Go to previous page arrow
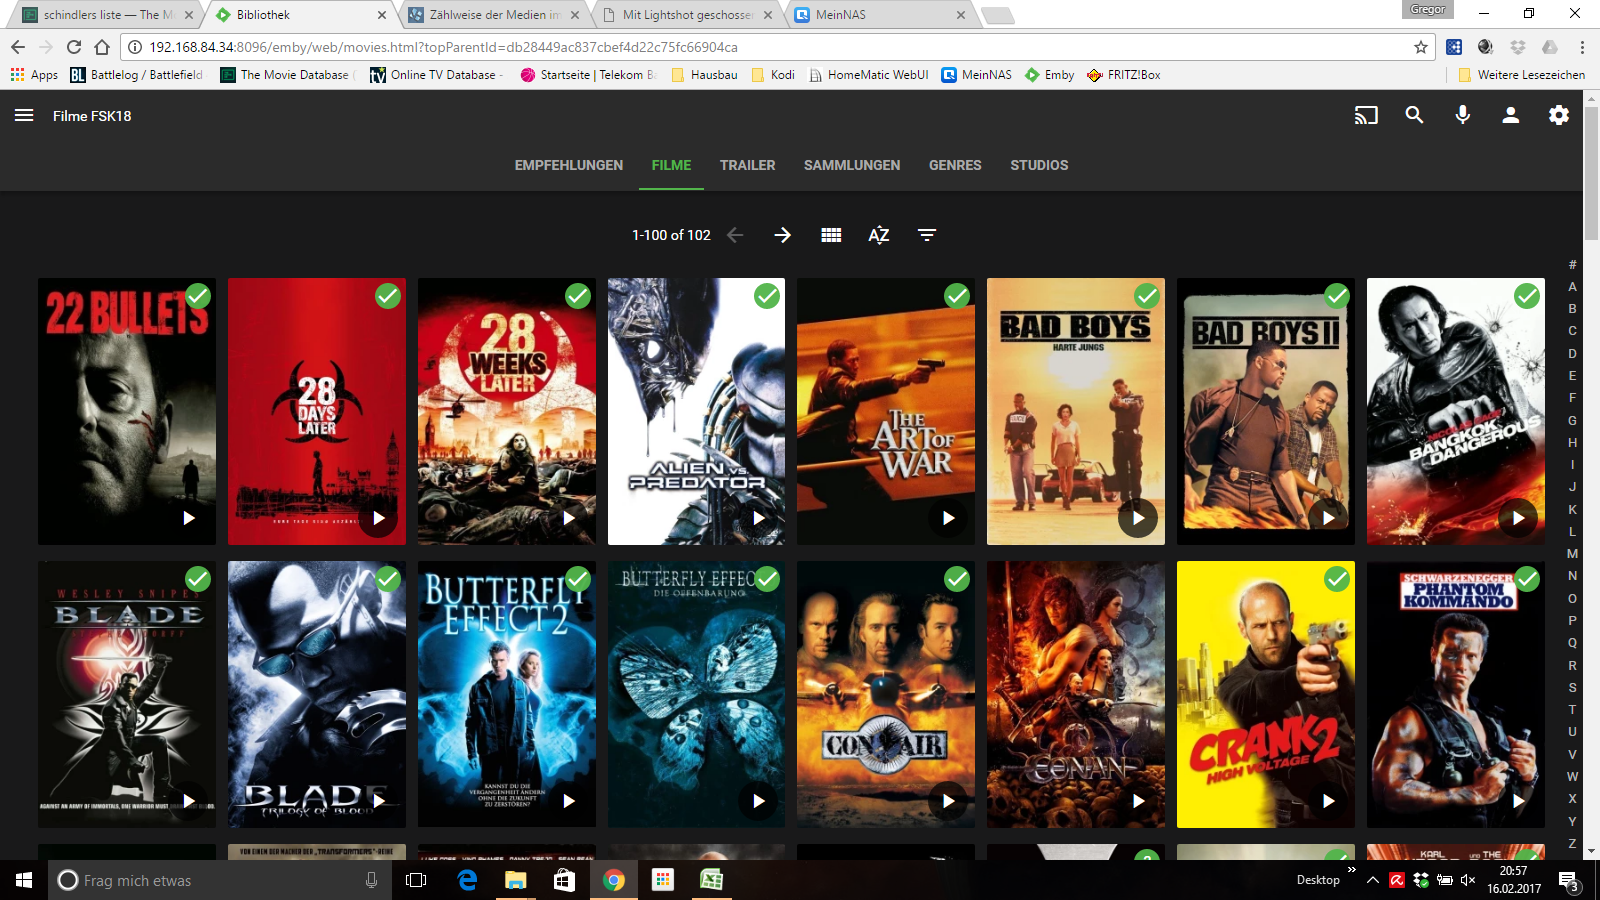Viewport: 1600px width, 900px height. (735, 235)
